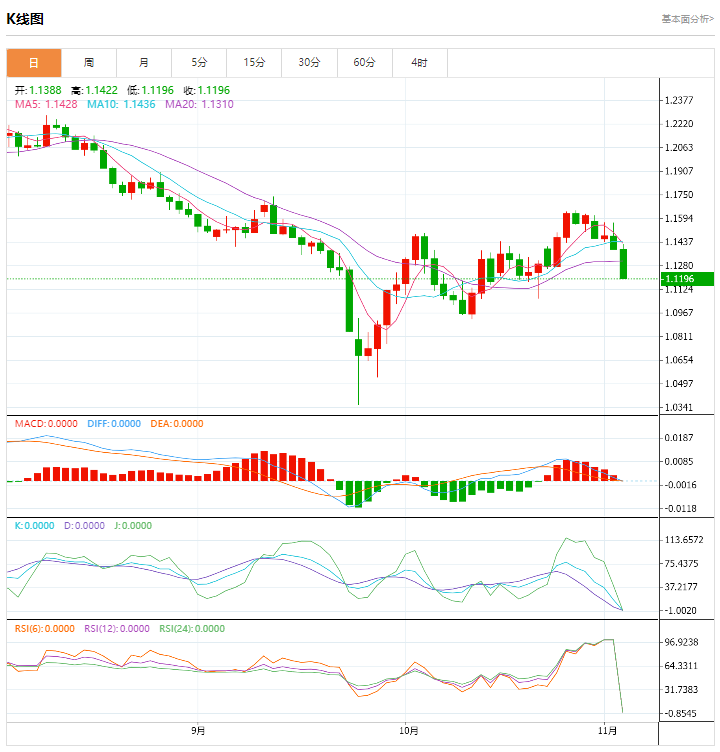
Task: Click the RSI(12):0.0000 label
Action: (x=117, y=629)
